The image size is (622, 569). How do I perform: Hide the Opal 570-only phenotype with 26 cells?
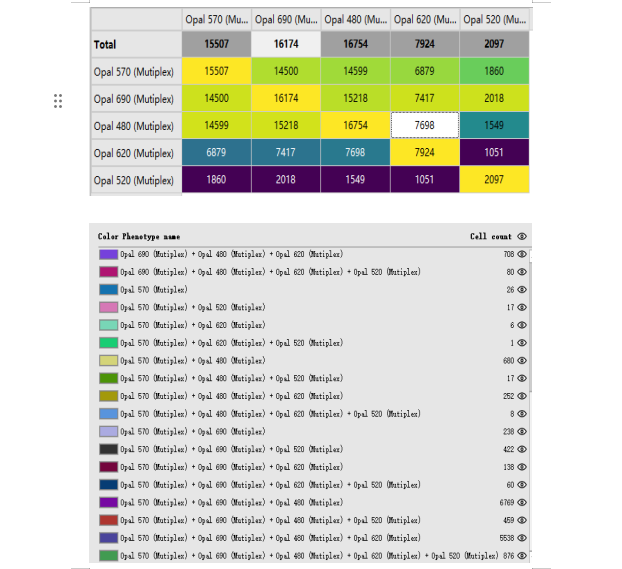click(x=522, y=290)
